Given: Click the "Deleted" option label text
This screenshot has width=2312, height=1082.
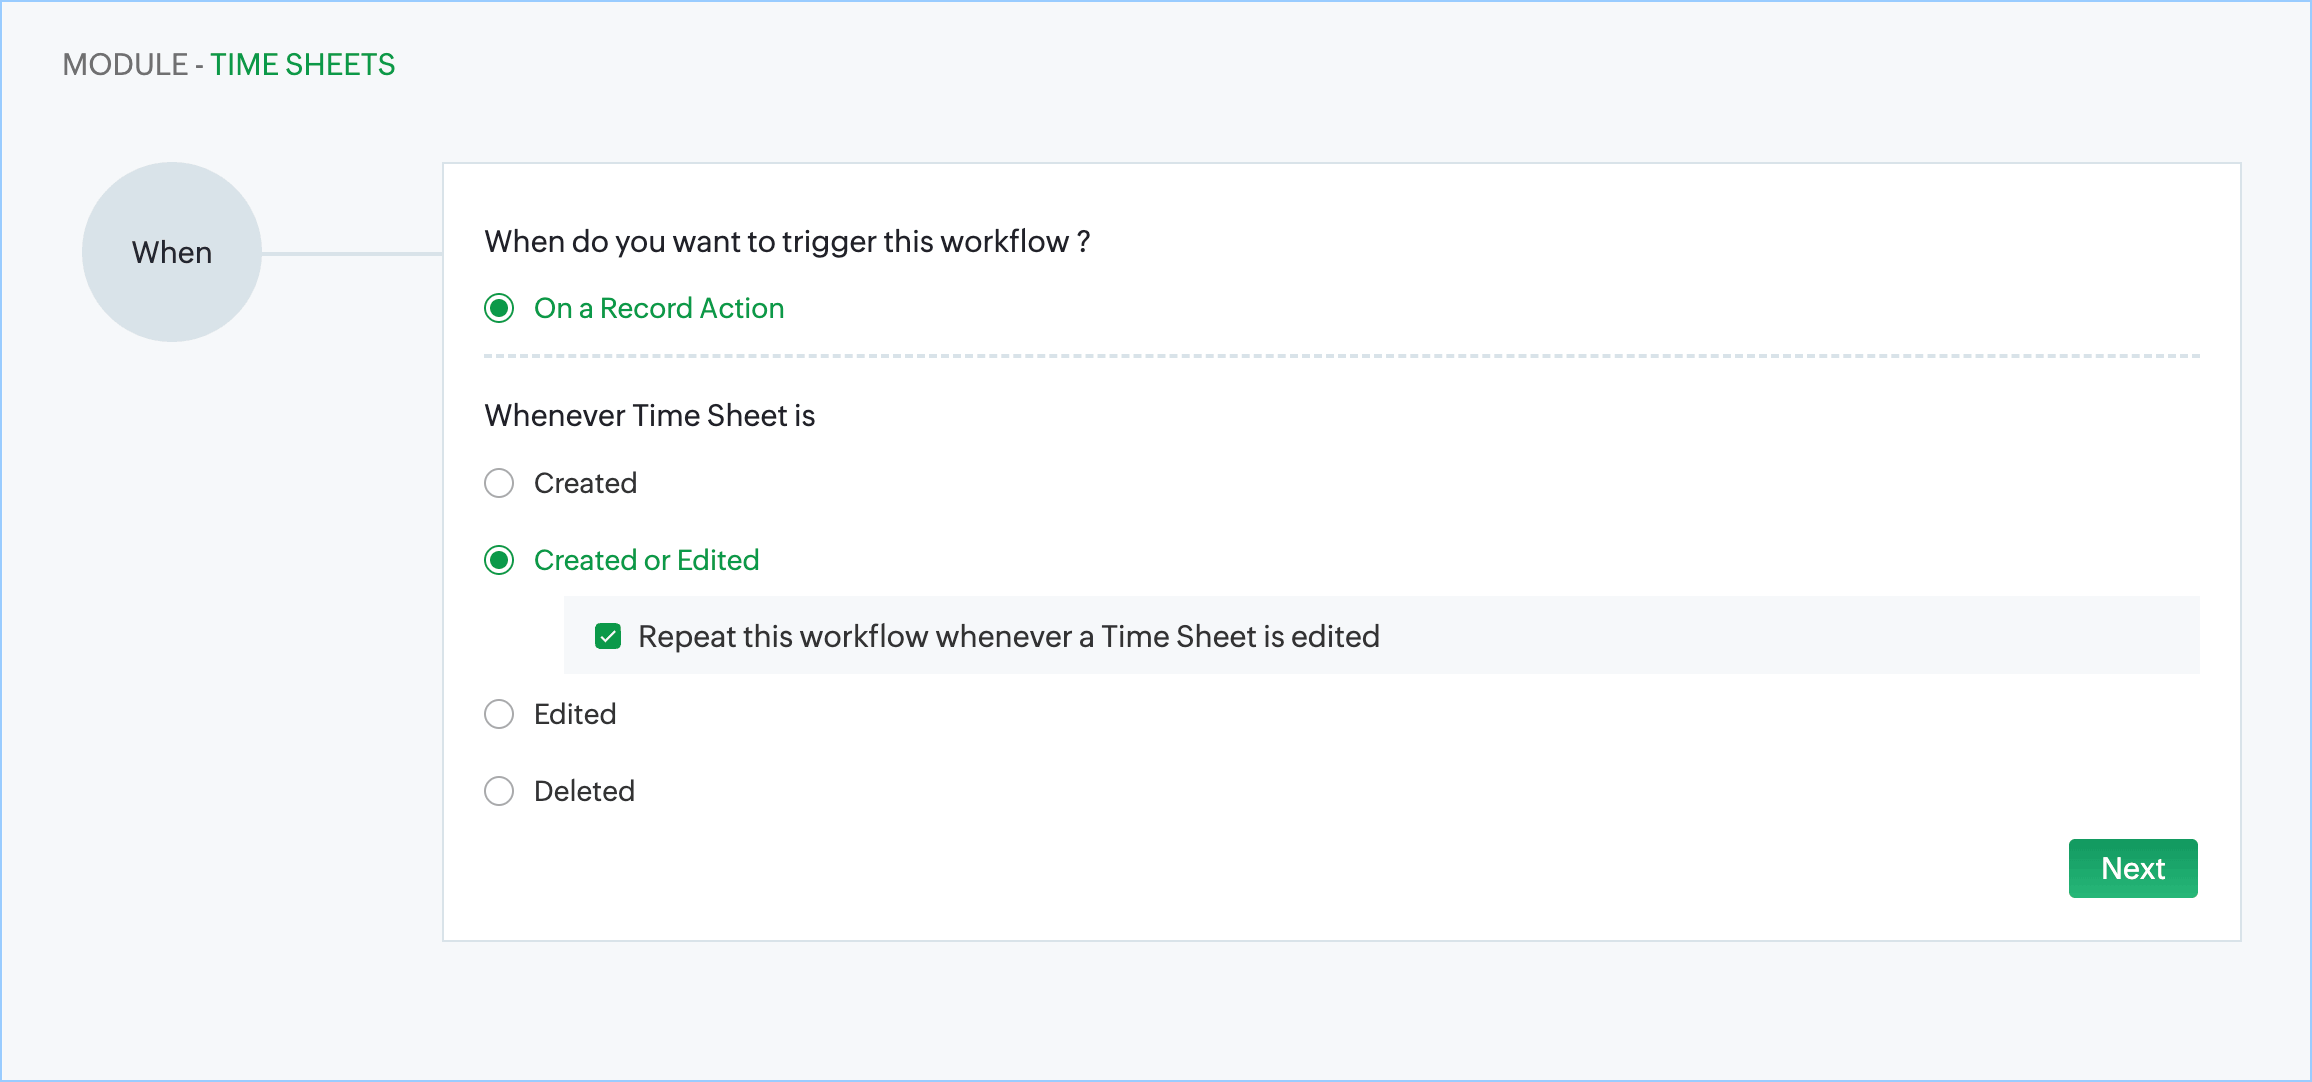Looking at the screenshot, I should tap(584, 791).
